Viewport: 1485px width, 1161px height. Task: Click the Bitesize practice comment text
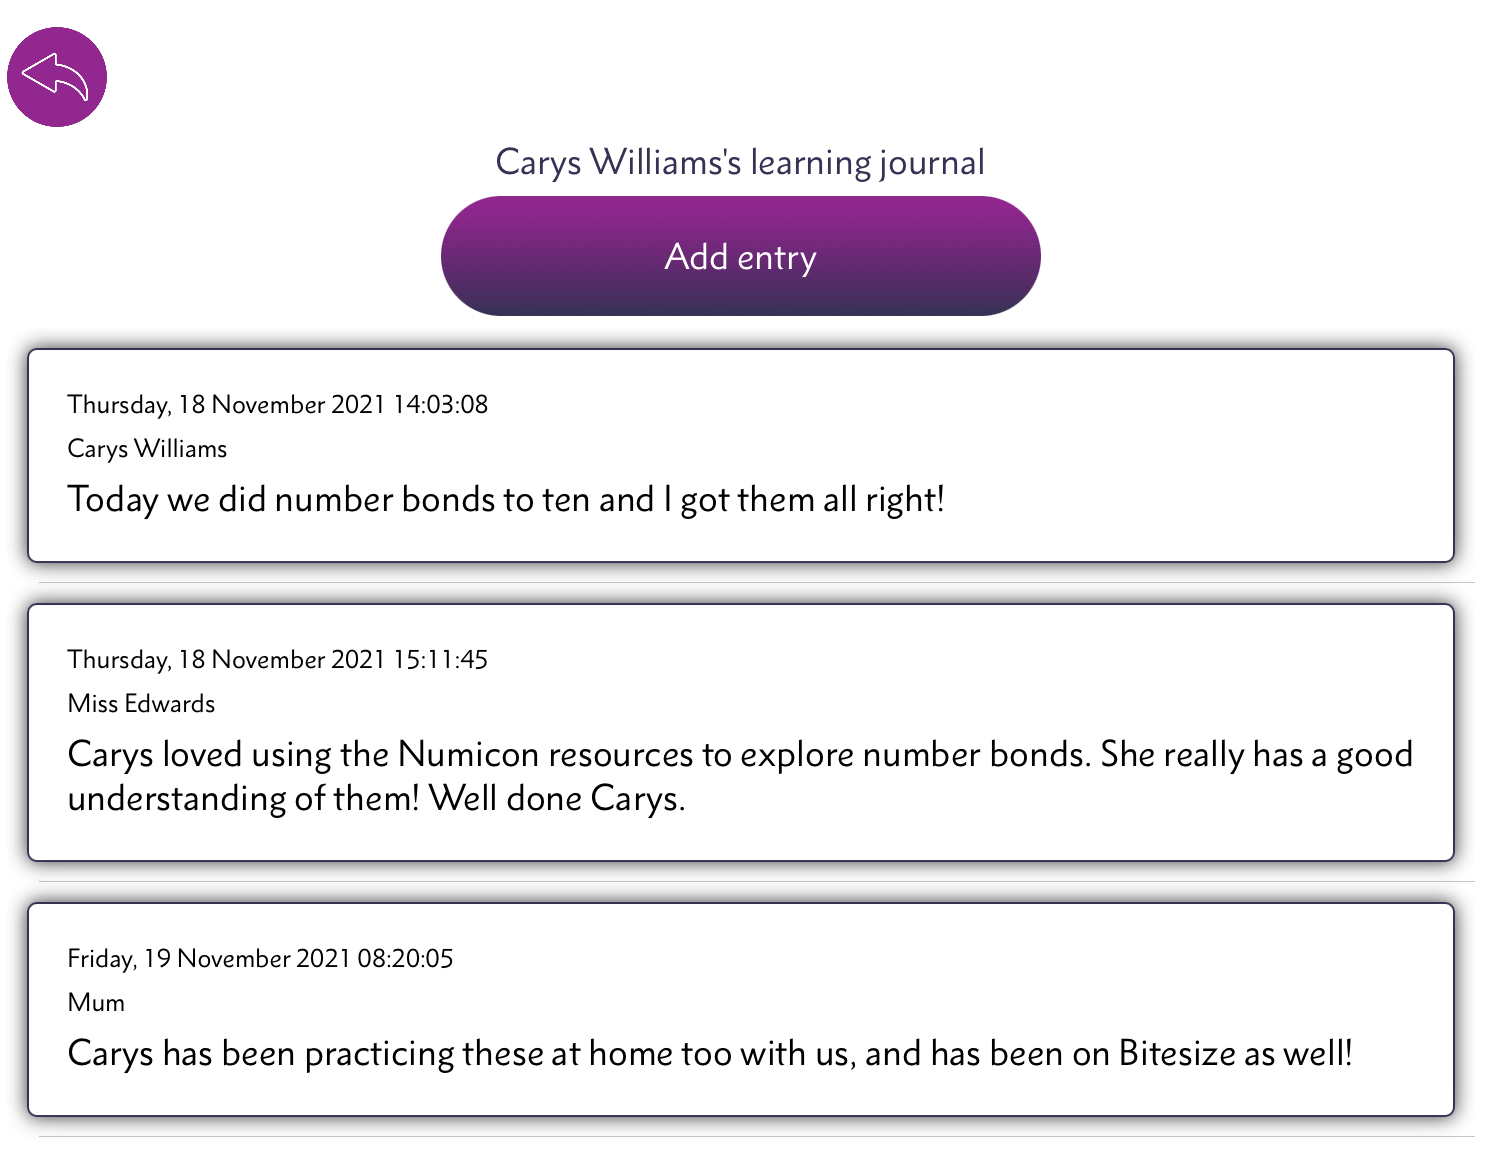pos(710,1053)
